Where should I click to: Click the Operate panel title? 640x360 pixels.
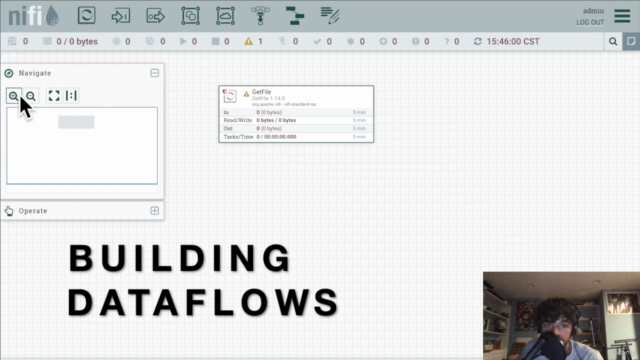point(33,211)
